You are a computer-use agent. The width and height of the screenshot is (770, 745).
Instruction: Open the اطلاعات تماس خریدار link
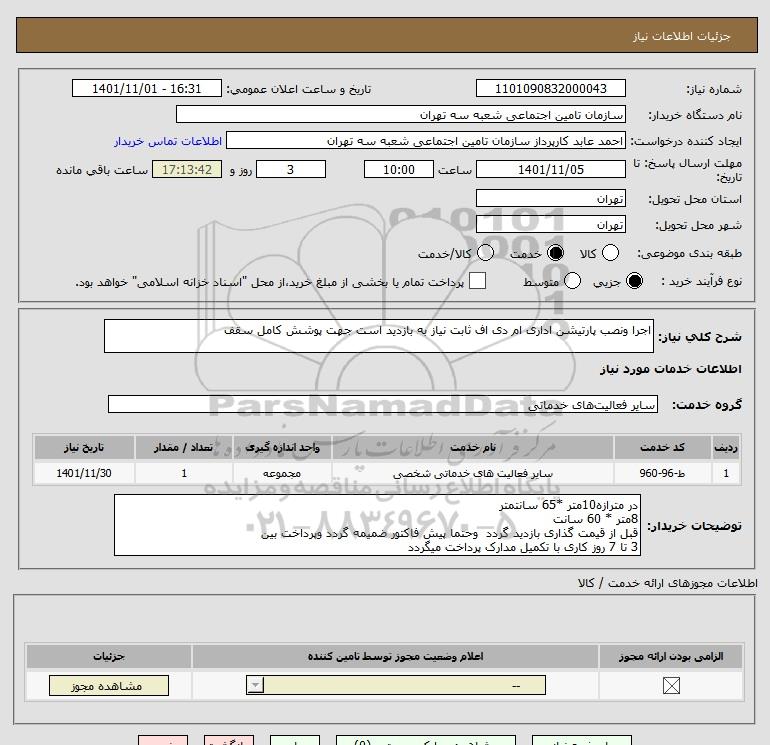(168, 141)
